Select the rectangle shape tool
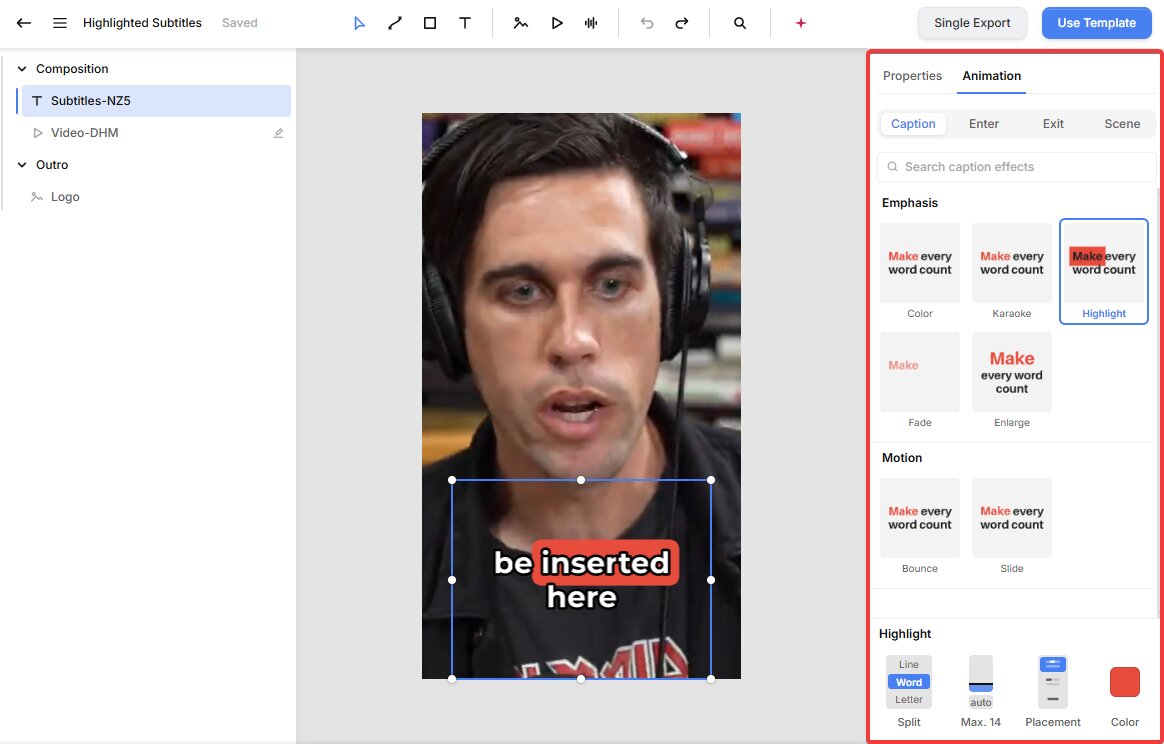The width and height of the screenshot is (1164, 744). (x=430, y=23)
